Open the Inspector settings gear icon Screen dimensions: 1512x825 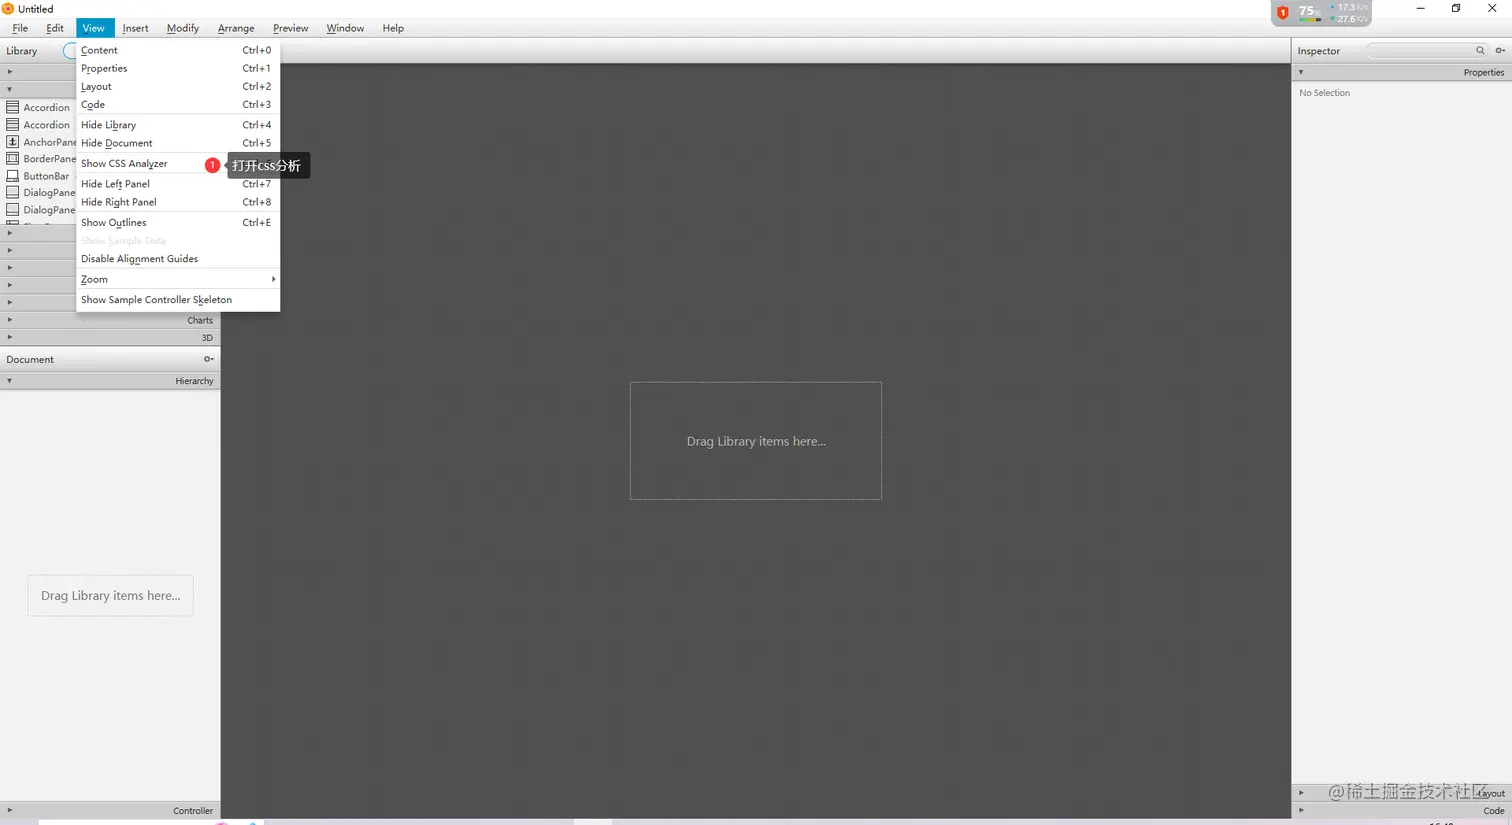tap(1501, 50)
